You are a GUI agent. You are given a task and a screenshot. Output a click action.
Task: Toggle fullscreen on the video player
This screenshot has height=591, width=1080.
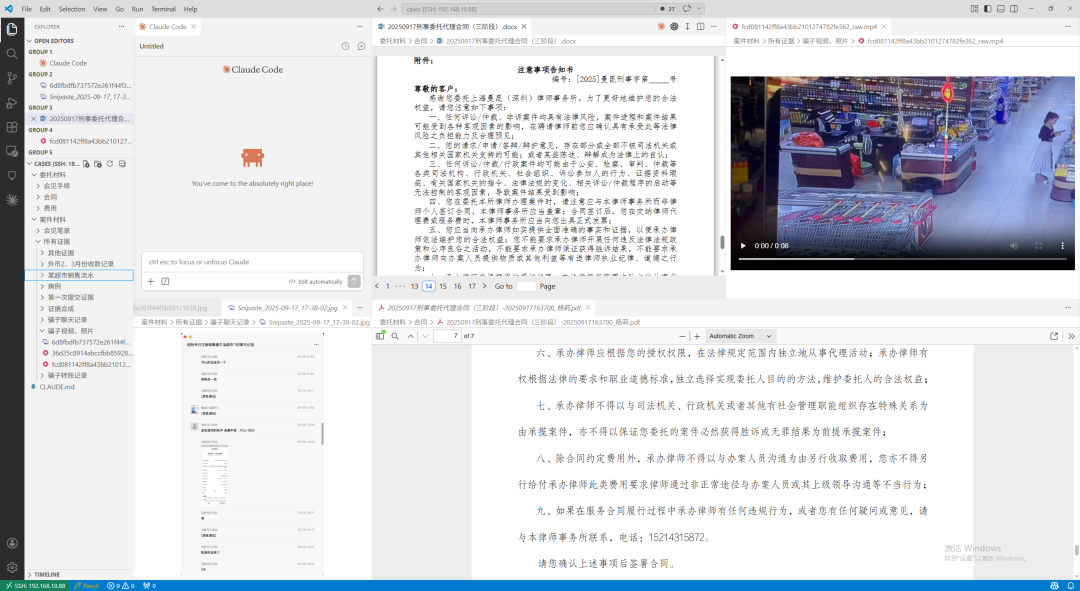[1038, 245]
